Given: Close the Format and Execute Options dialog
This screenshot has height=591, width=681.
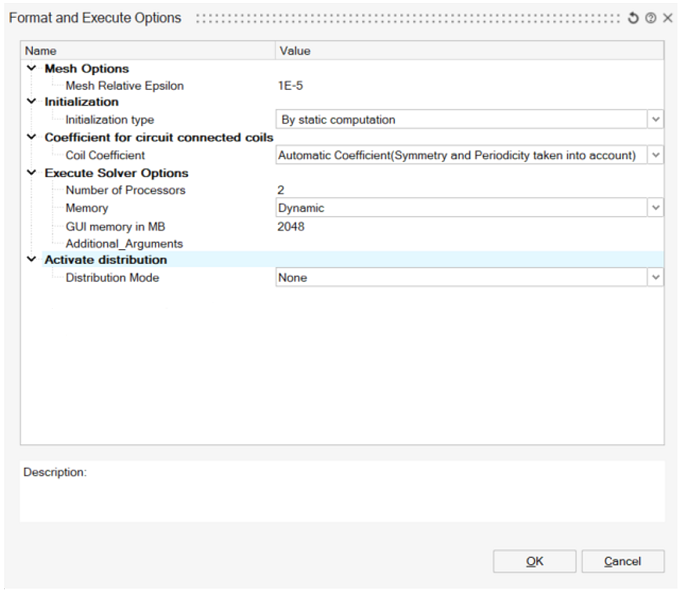Looking at the screenshot, I should (667, 18).
